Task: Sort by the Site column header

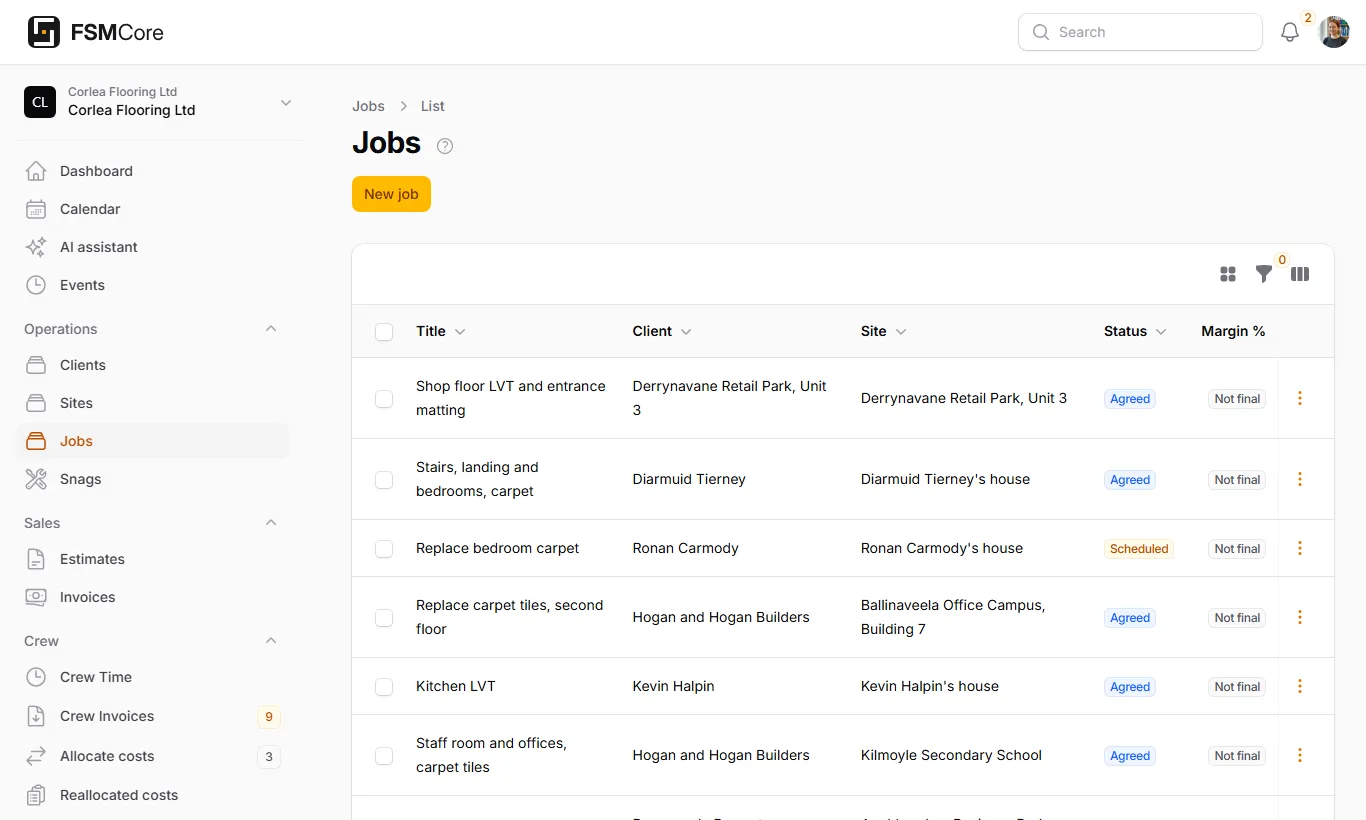Action: (x=884, y=331)
